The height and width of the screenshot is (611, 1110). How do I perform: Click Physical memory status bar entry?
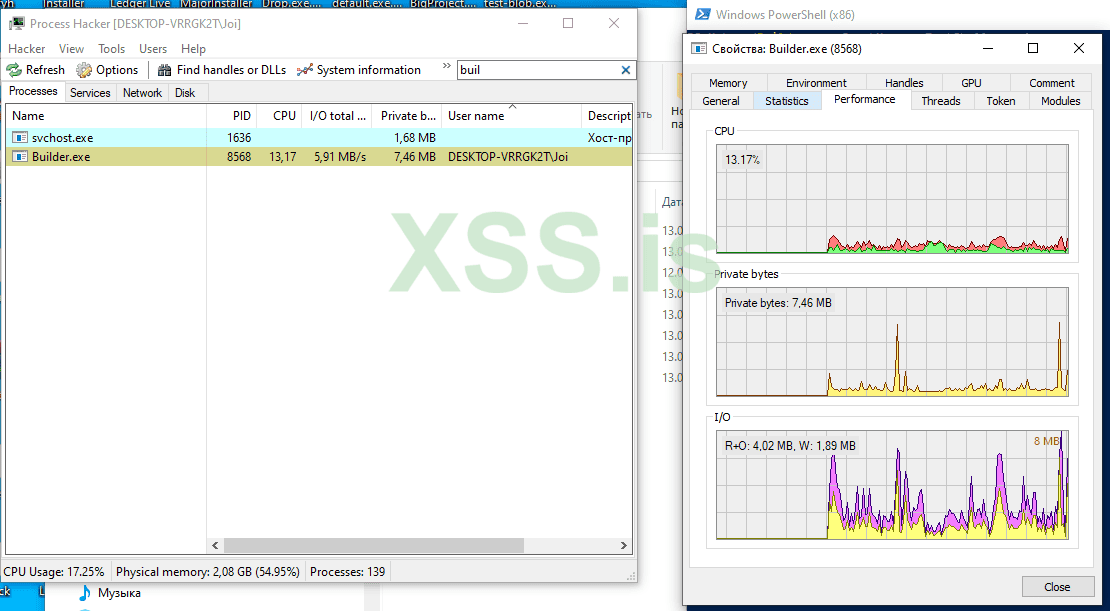207,571
